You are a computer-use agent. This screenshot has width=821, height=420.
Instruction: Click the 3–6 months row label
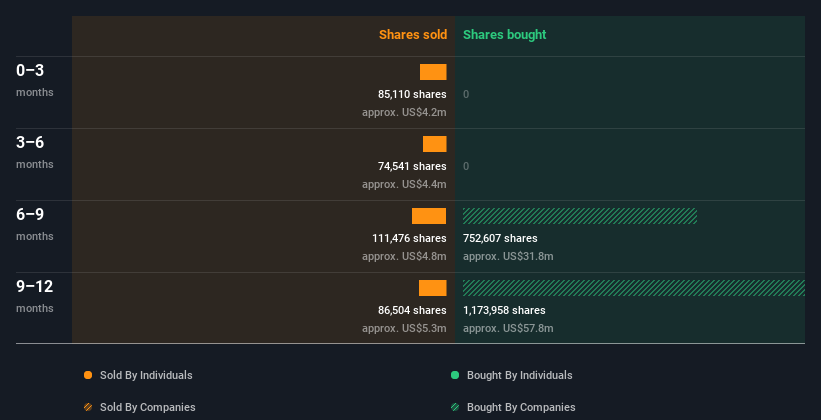coord(35,152)
